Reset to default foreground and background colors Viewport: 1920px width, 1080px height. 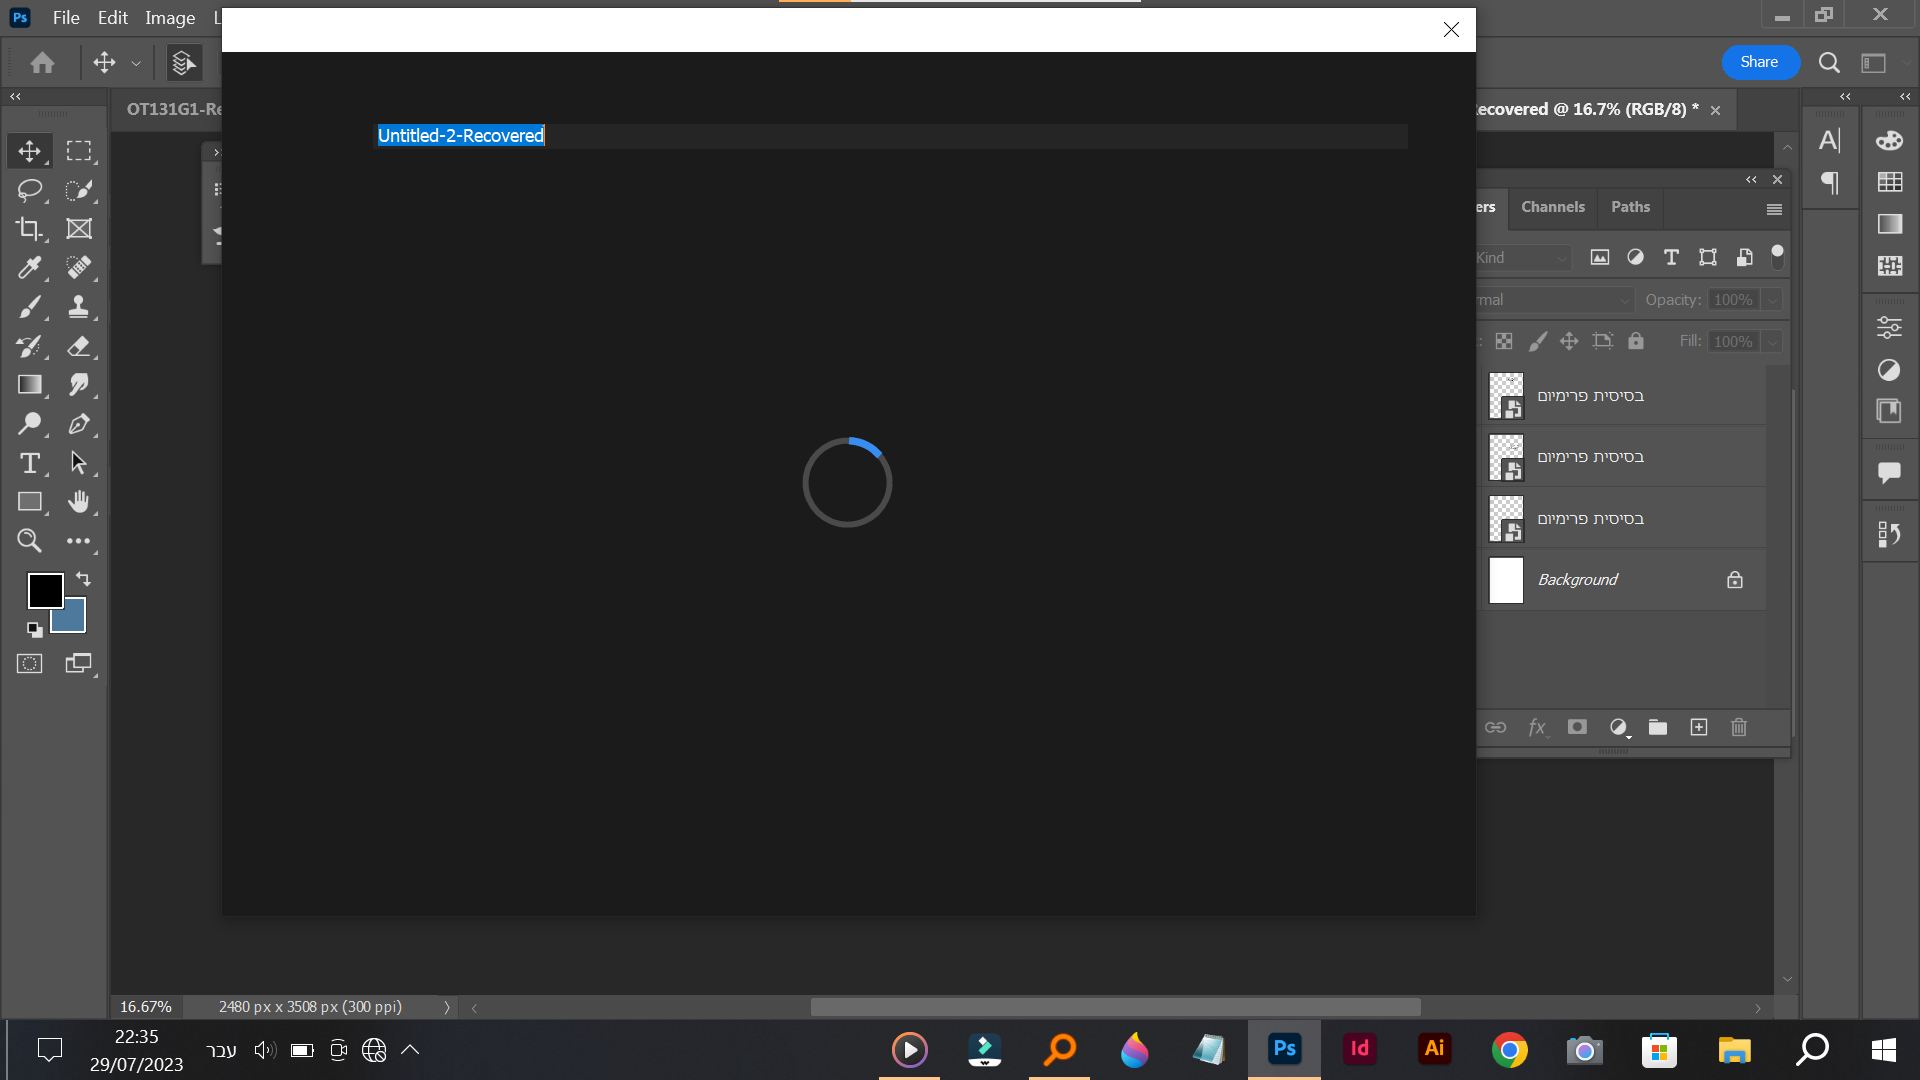pos(34,629)
